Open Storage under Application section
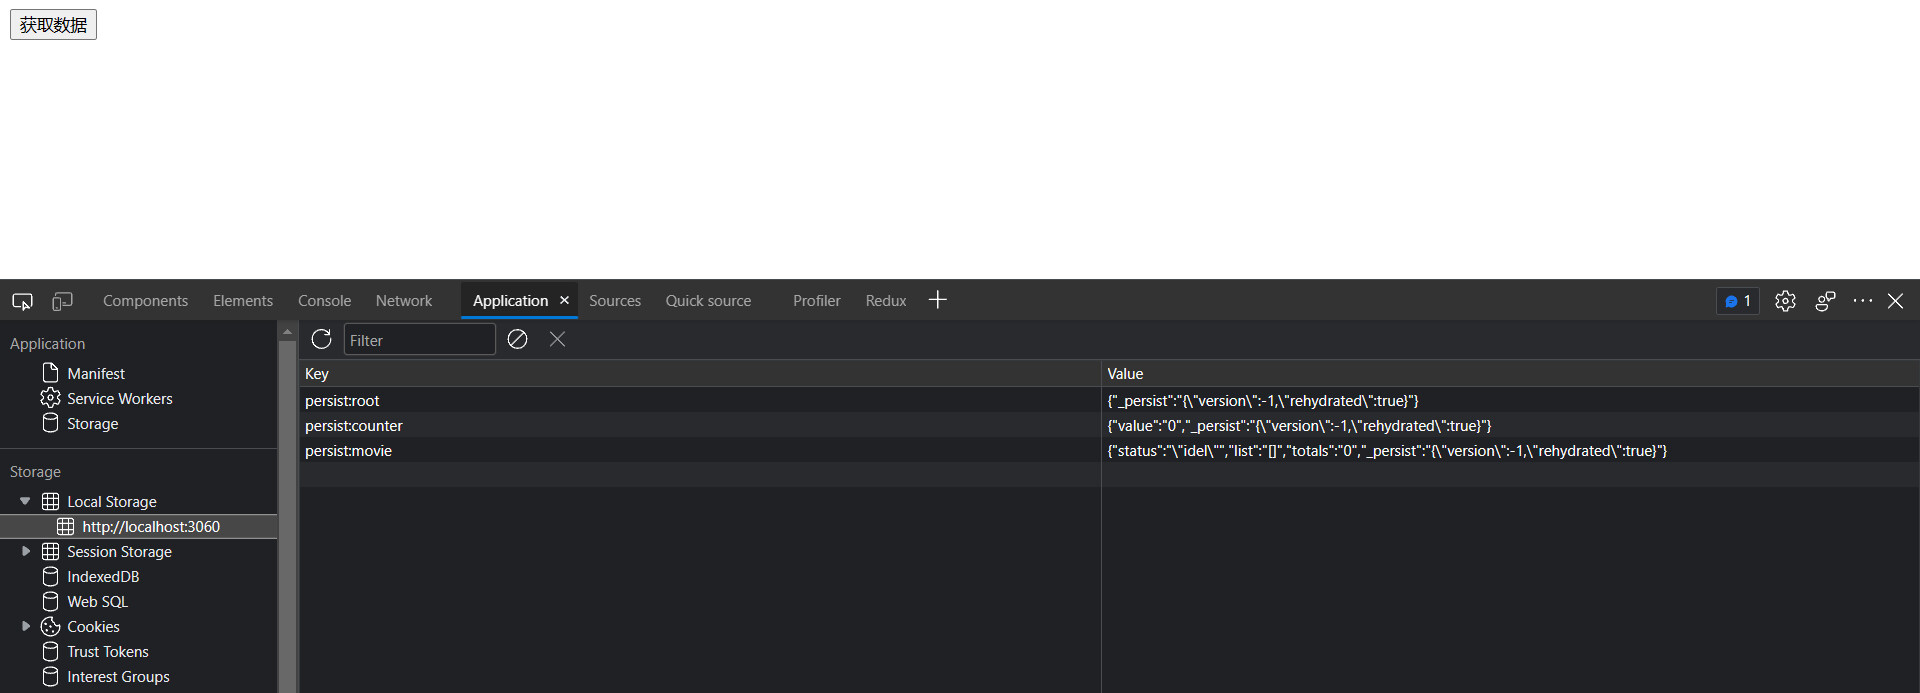The image size is (1920, 693). pyautogui.click(x=81, y=423)
